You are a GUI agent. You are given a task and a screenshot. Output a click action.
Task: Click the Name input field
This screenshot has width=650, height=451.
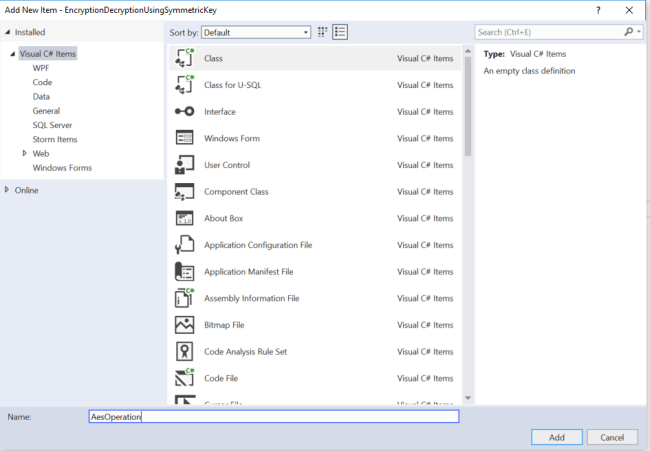(274, 417)
